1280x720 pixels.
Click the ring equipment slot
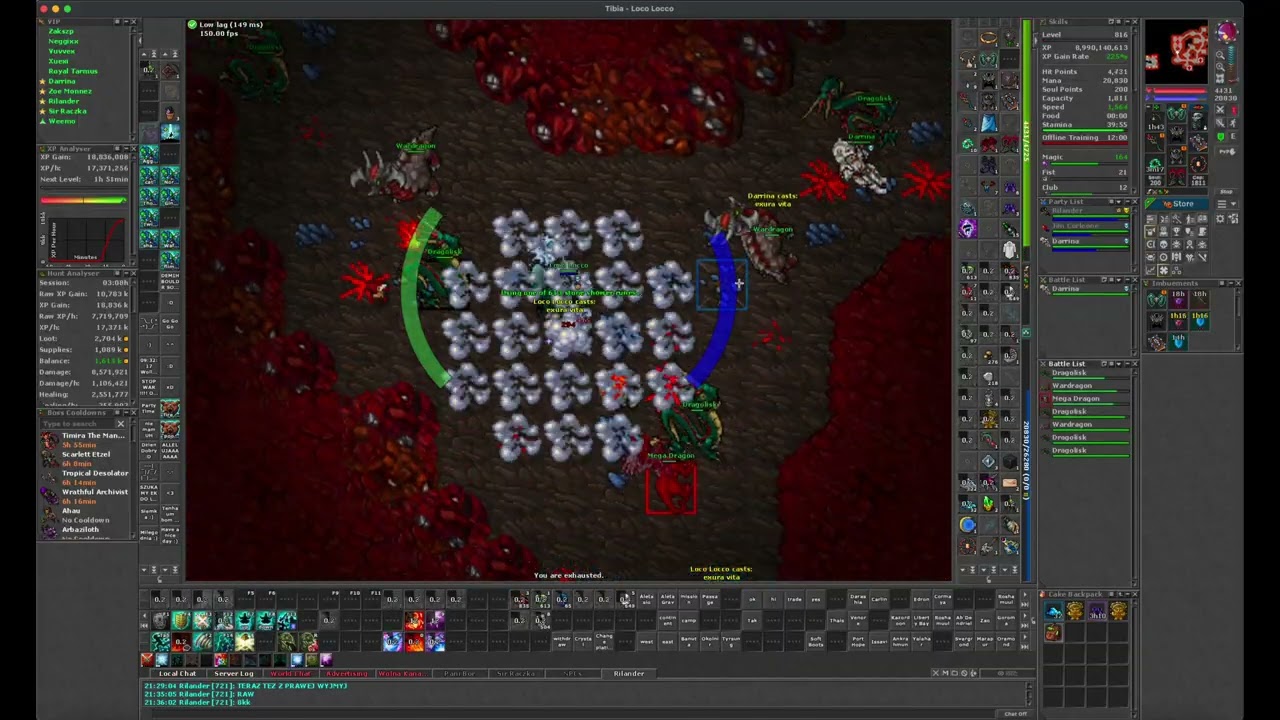(1156, 163)
